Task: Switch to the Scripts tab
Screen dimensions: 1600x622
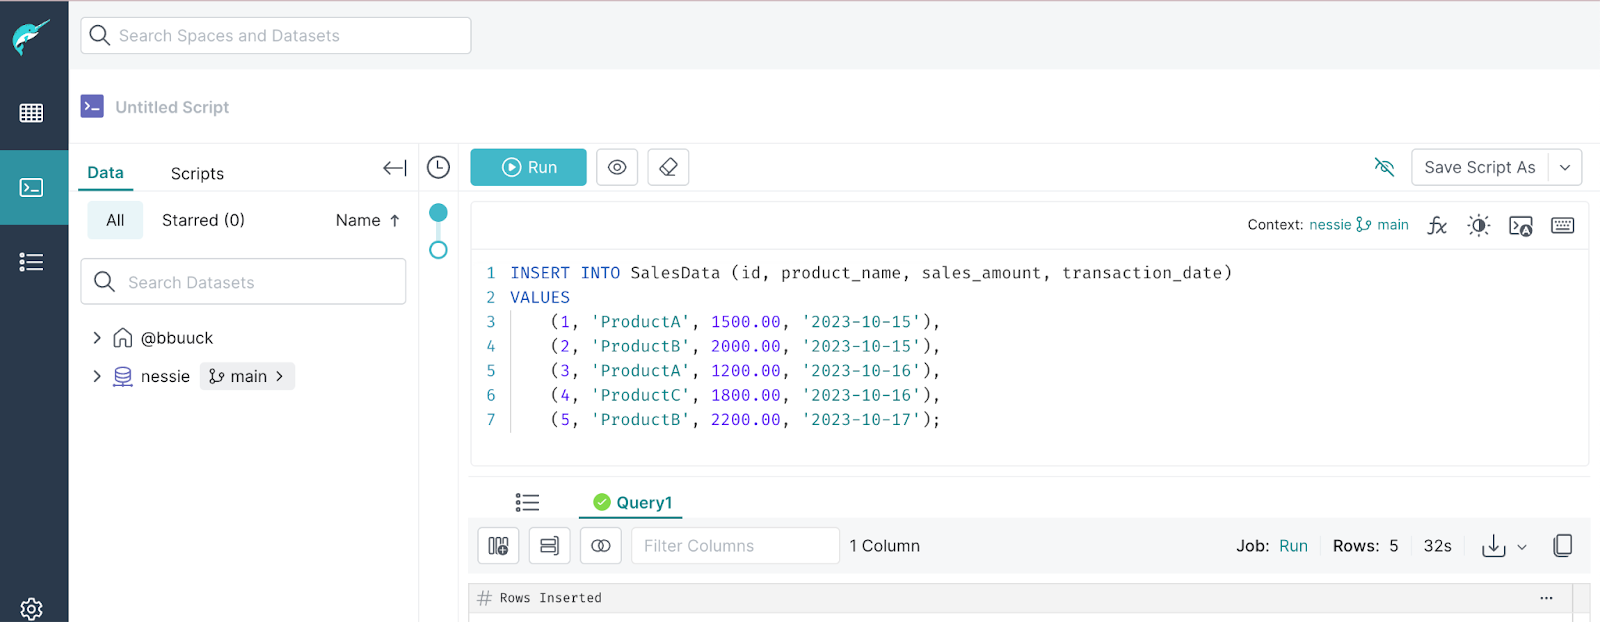Action: click(197, 173)
